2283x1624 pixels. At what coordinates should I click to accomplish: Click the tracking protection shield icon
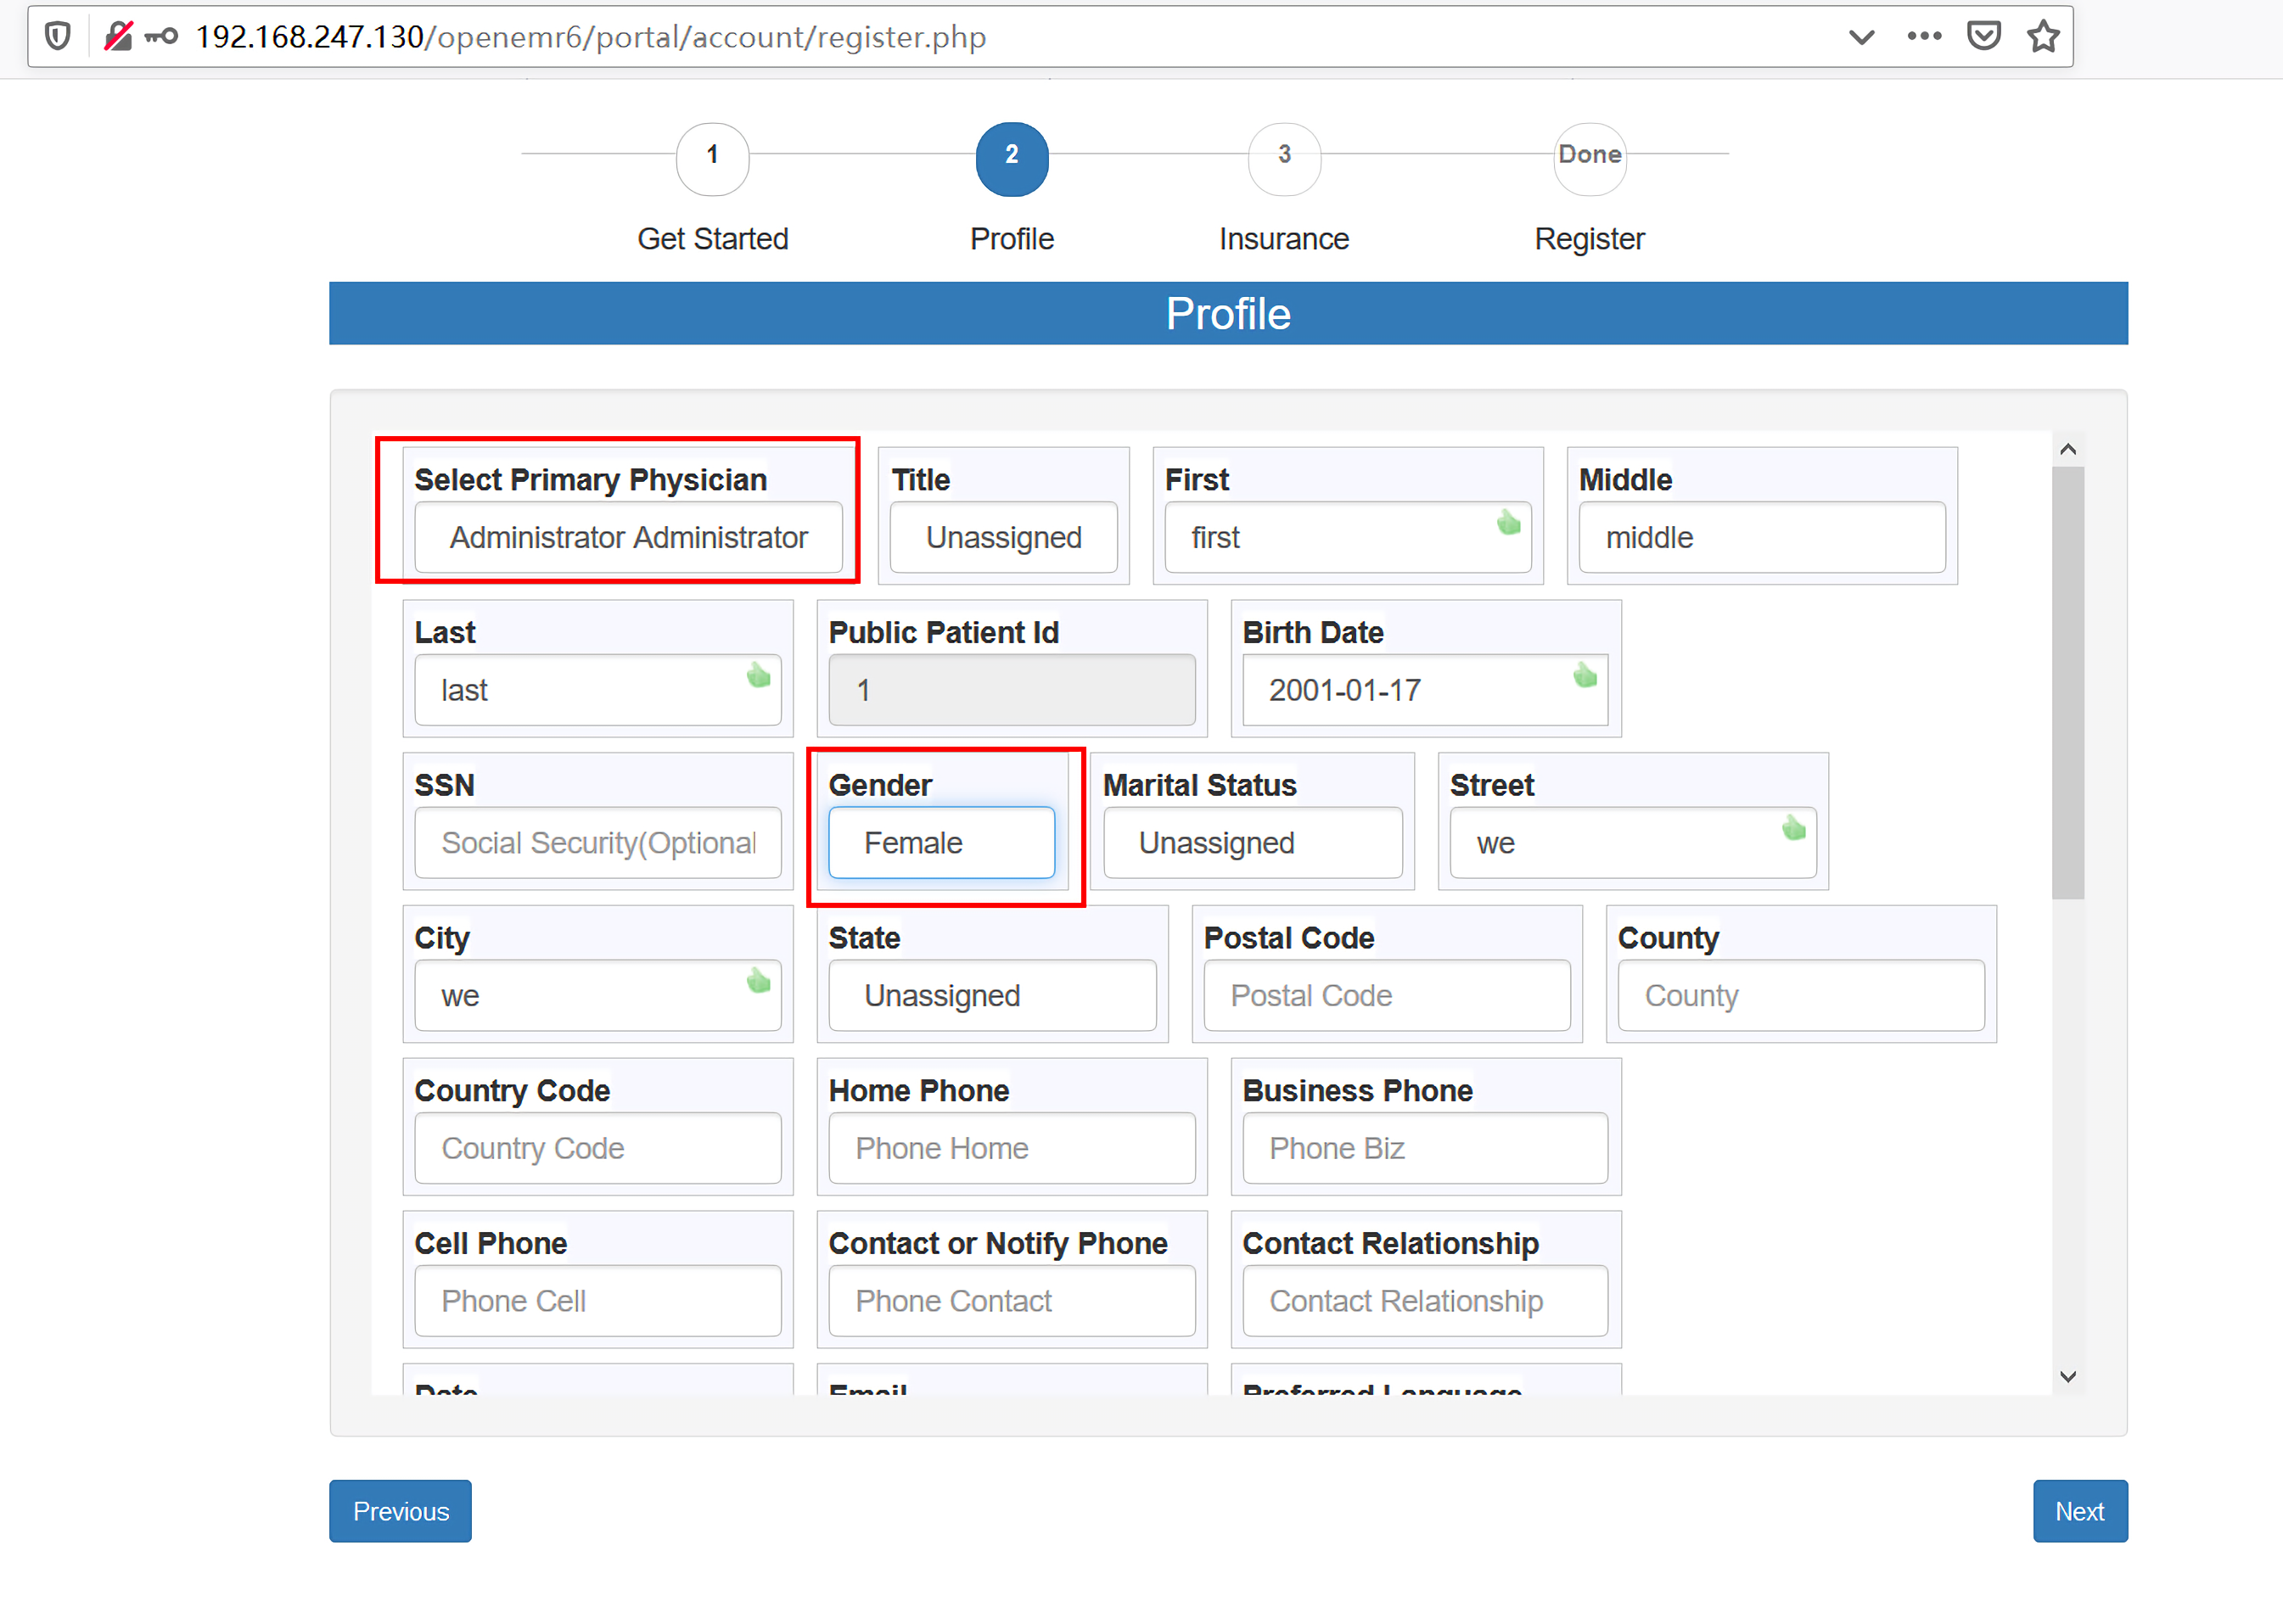click(58, 37)
